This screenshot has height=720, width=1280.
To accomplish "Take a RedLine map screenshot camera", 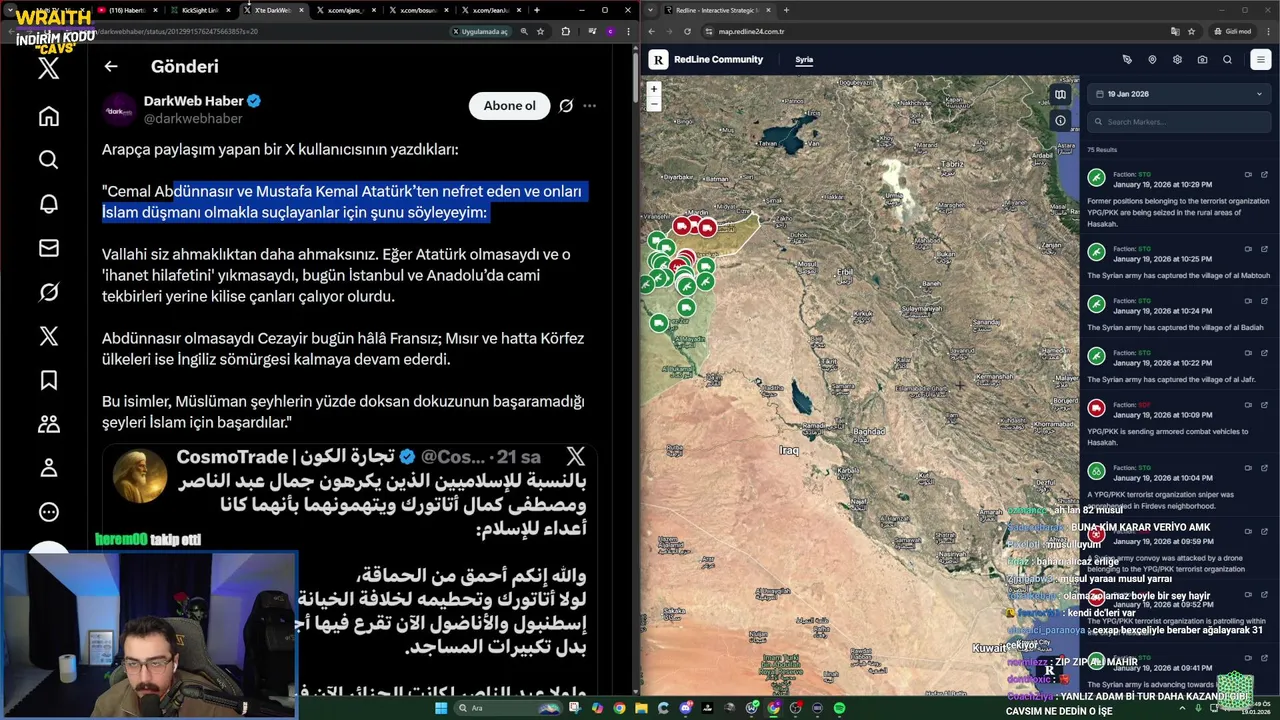I will pos(1202,60).
